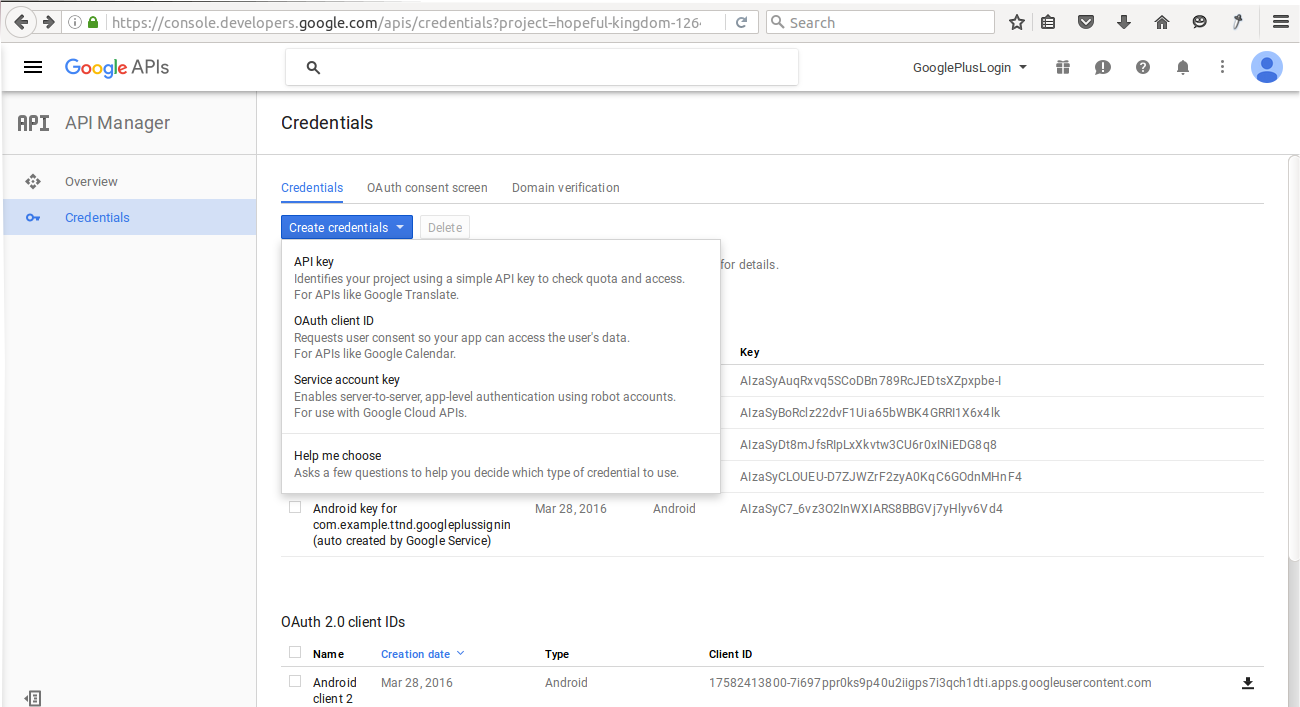Open the browser downloads arrow

point(1124,22)
